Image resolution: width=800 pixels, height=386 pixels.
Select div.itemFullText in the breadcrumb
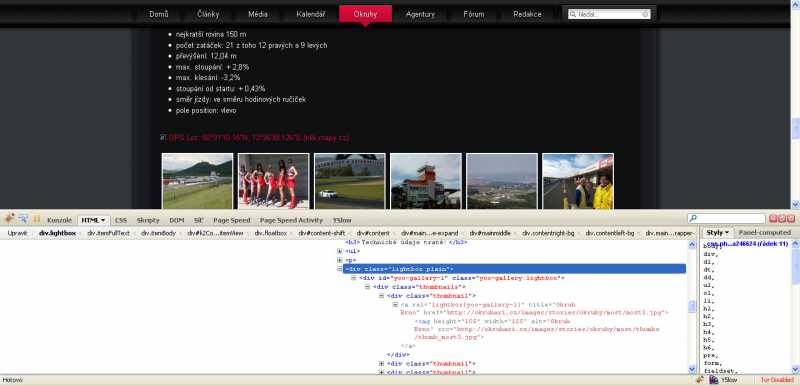(109, 233)
